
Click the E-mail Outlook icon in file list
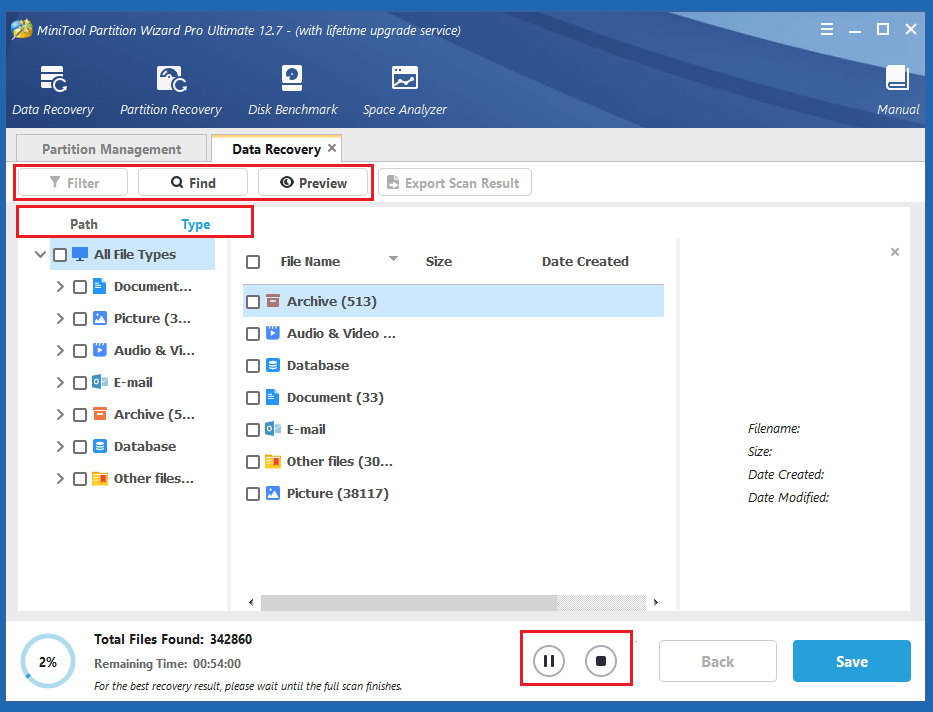[x=273, y=429]
